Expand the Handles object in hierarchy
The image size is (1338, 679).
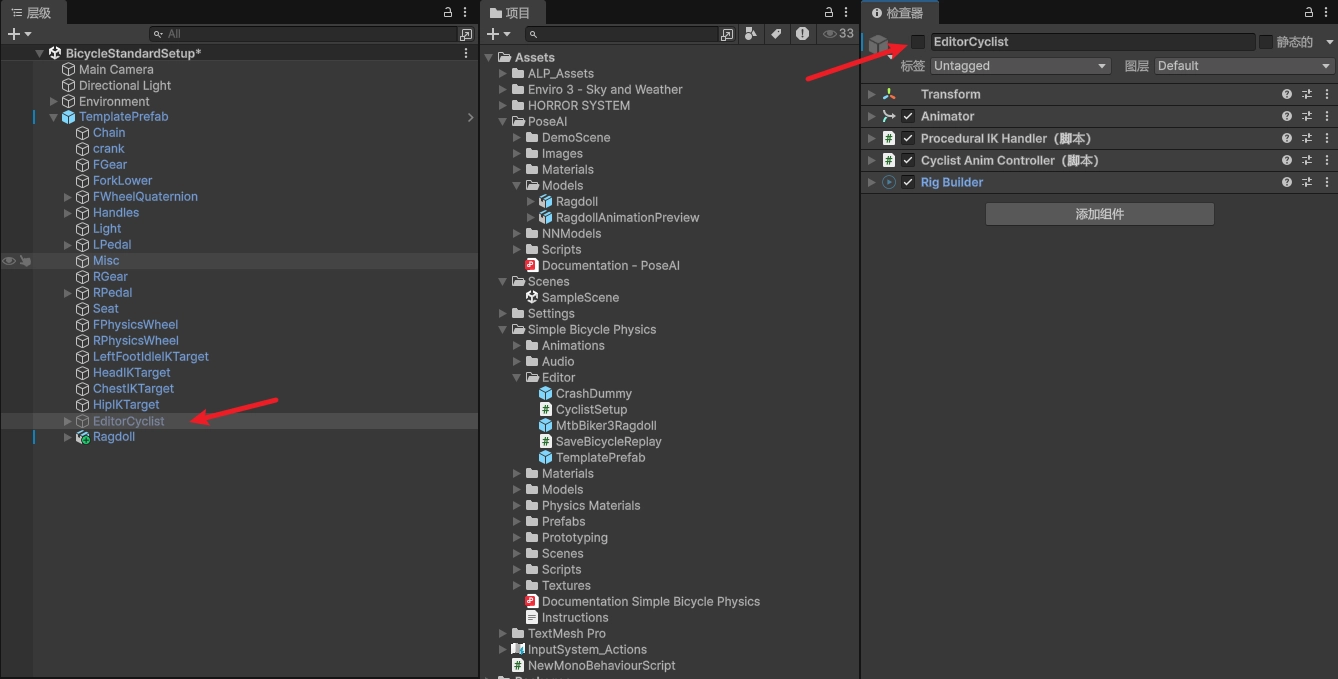click(68, 213)
